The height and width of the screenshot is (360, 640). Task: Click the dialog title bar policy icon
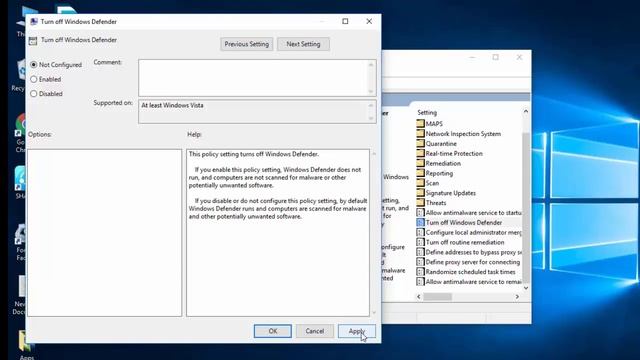pyautogui.click(x=34, y=22)
